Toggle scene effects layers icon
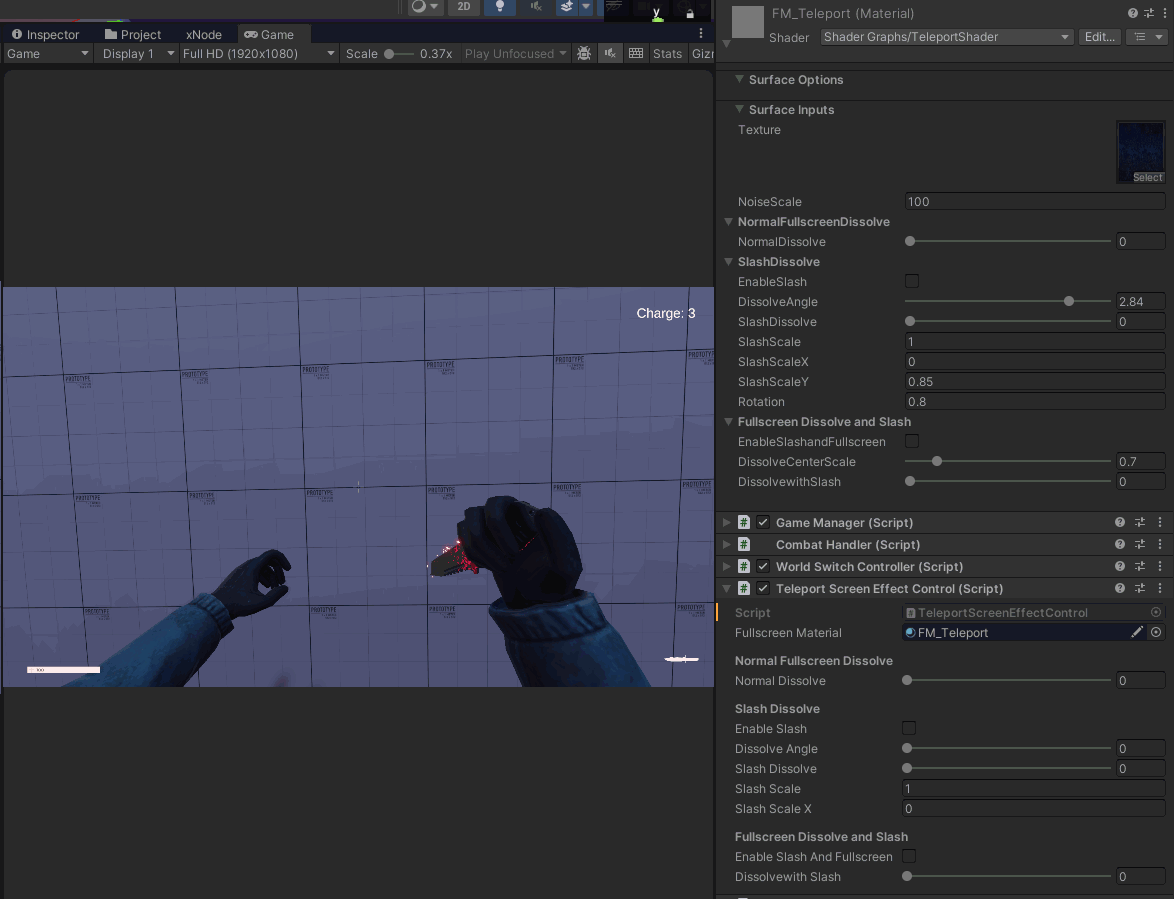 567,7
